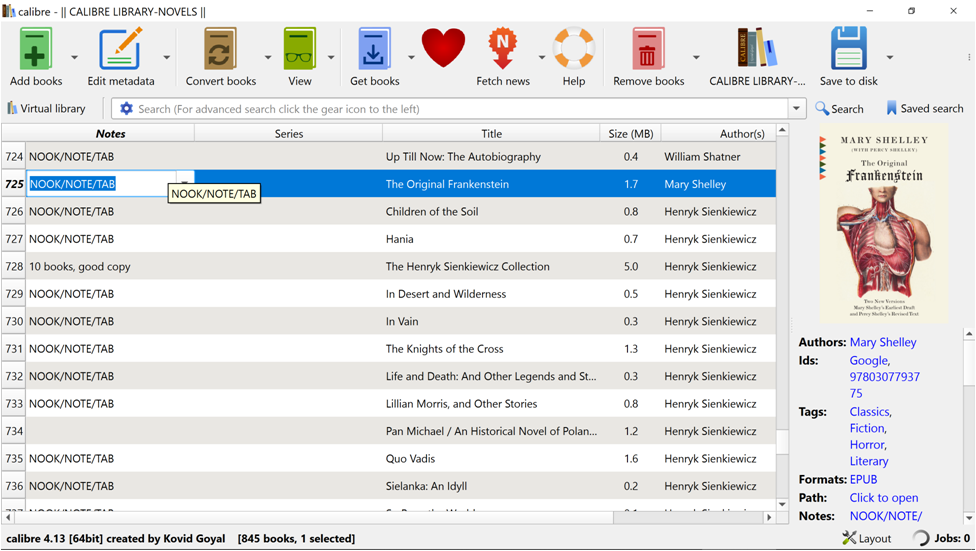Click the 'Click to open' path link

(x=884, y=497)
